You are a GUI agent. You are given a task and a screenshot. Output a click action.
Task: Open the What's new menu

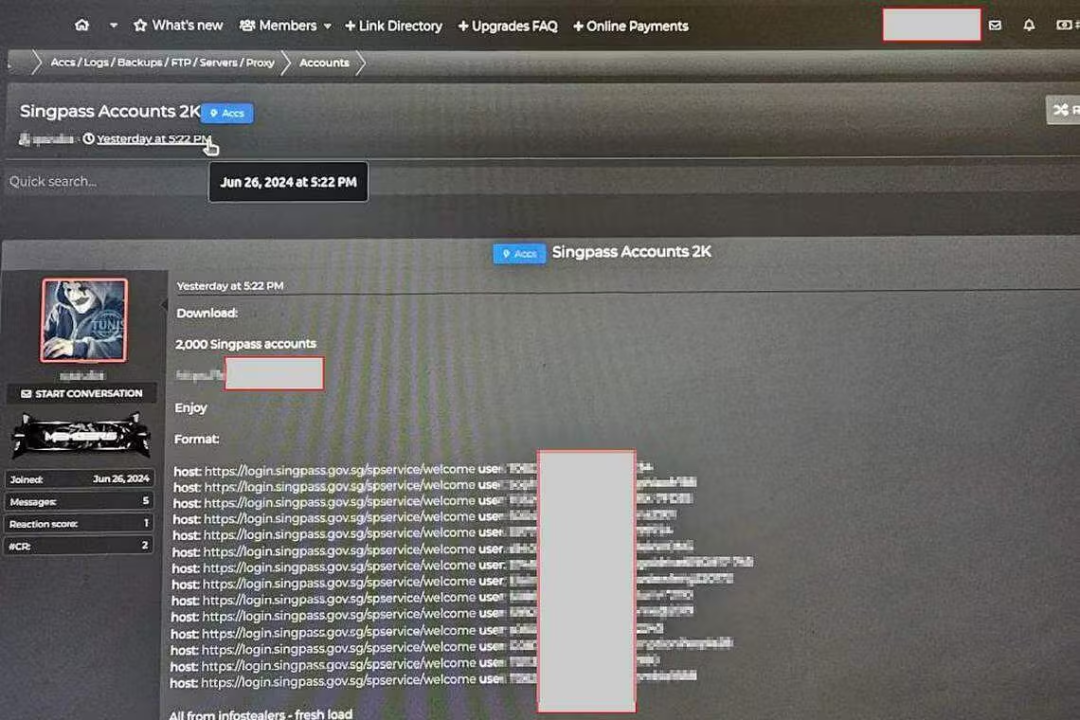coord(178,25)
